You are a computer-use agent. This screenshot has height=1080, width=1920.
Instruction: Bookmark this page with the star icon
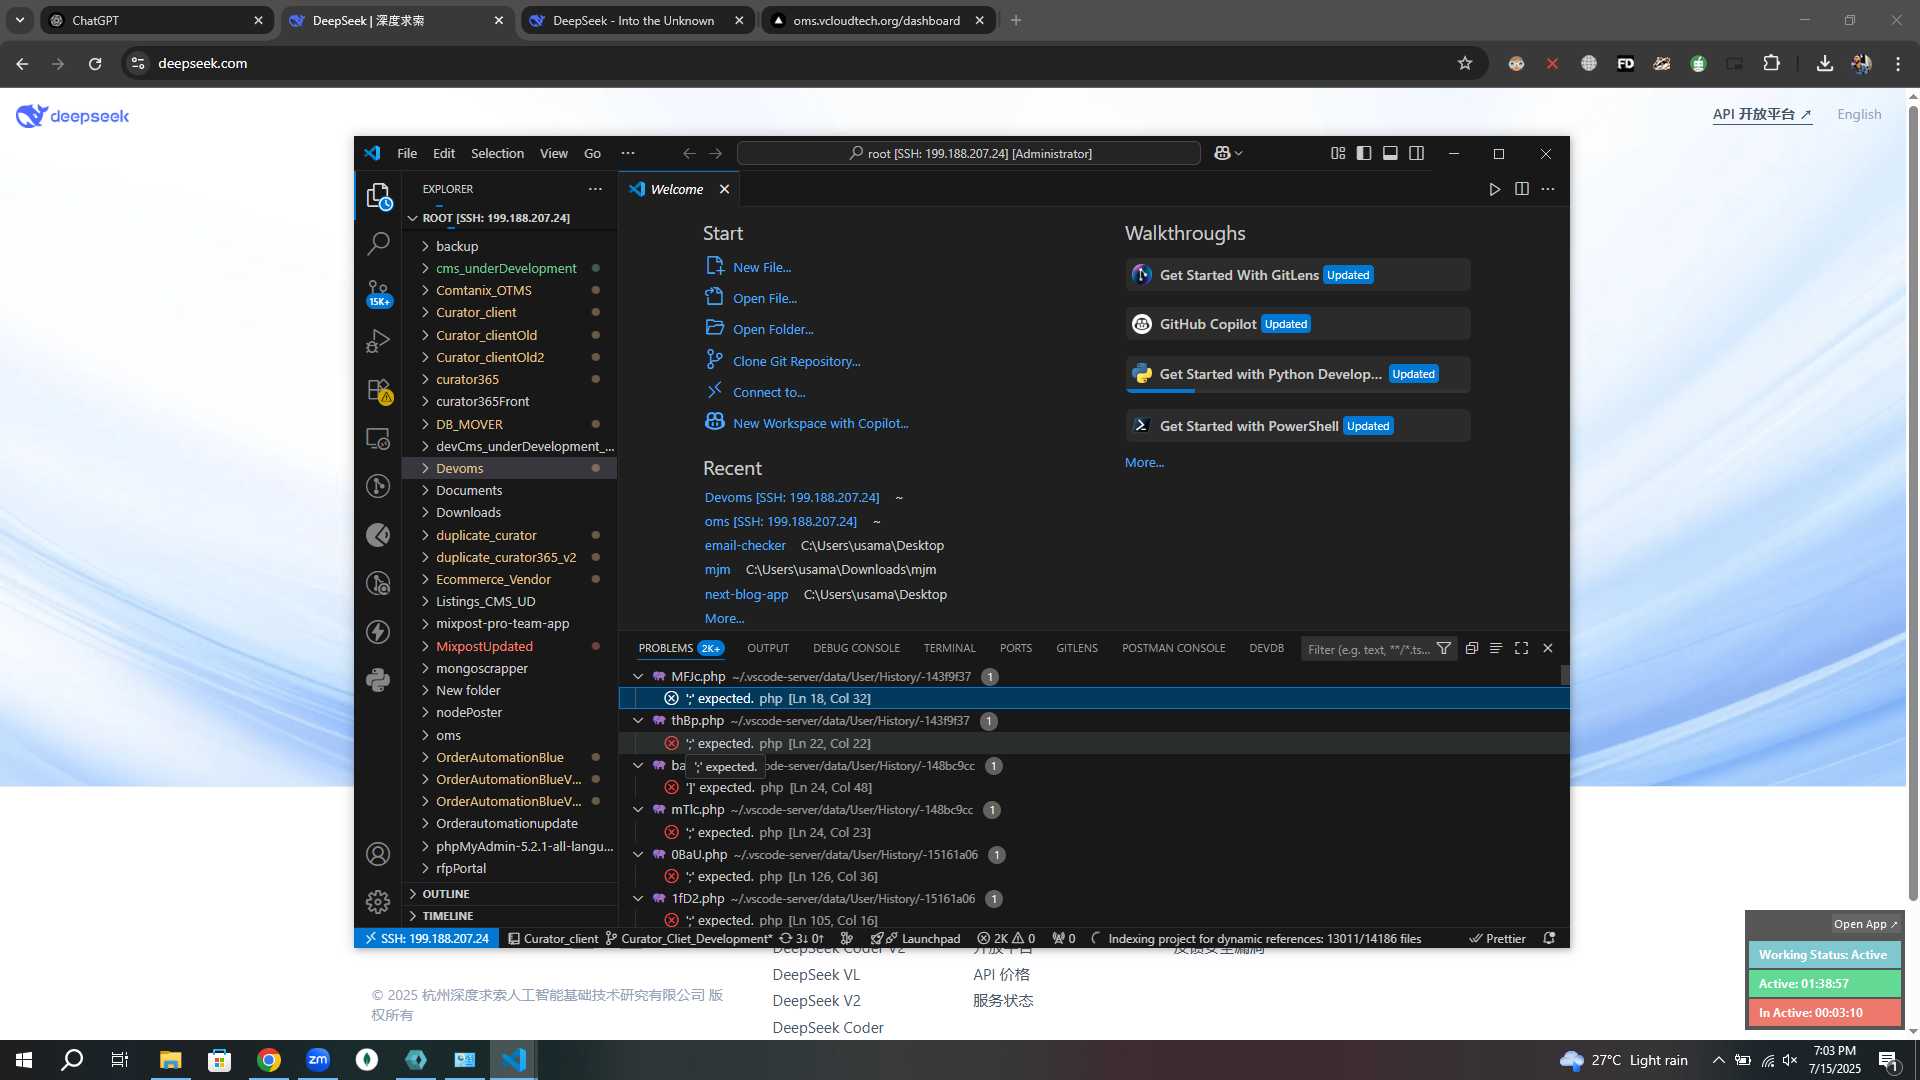(x=1465, y=63)
